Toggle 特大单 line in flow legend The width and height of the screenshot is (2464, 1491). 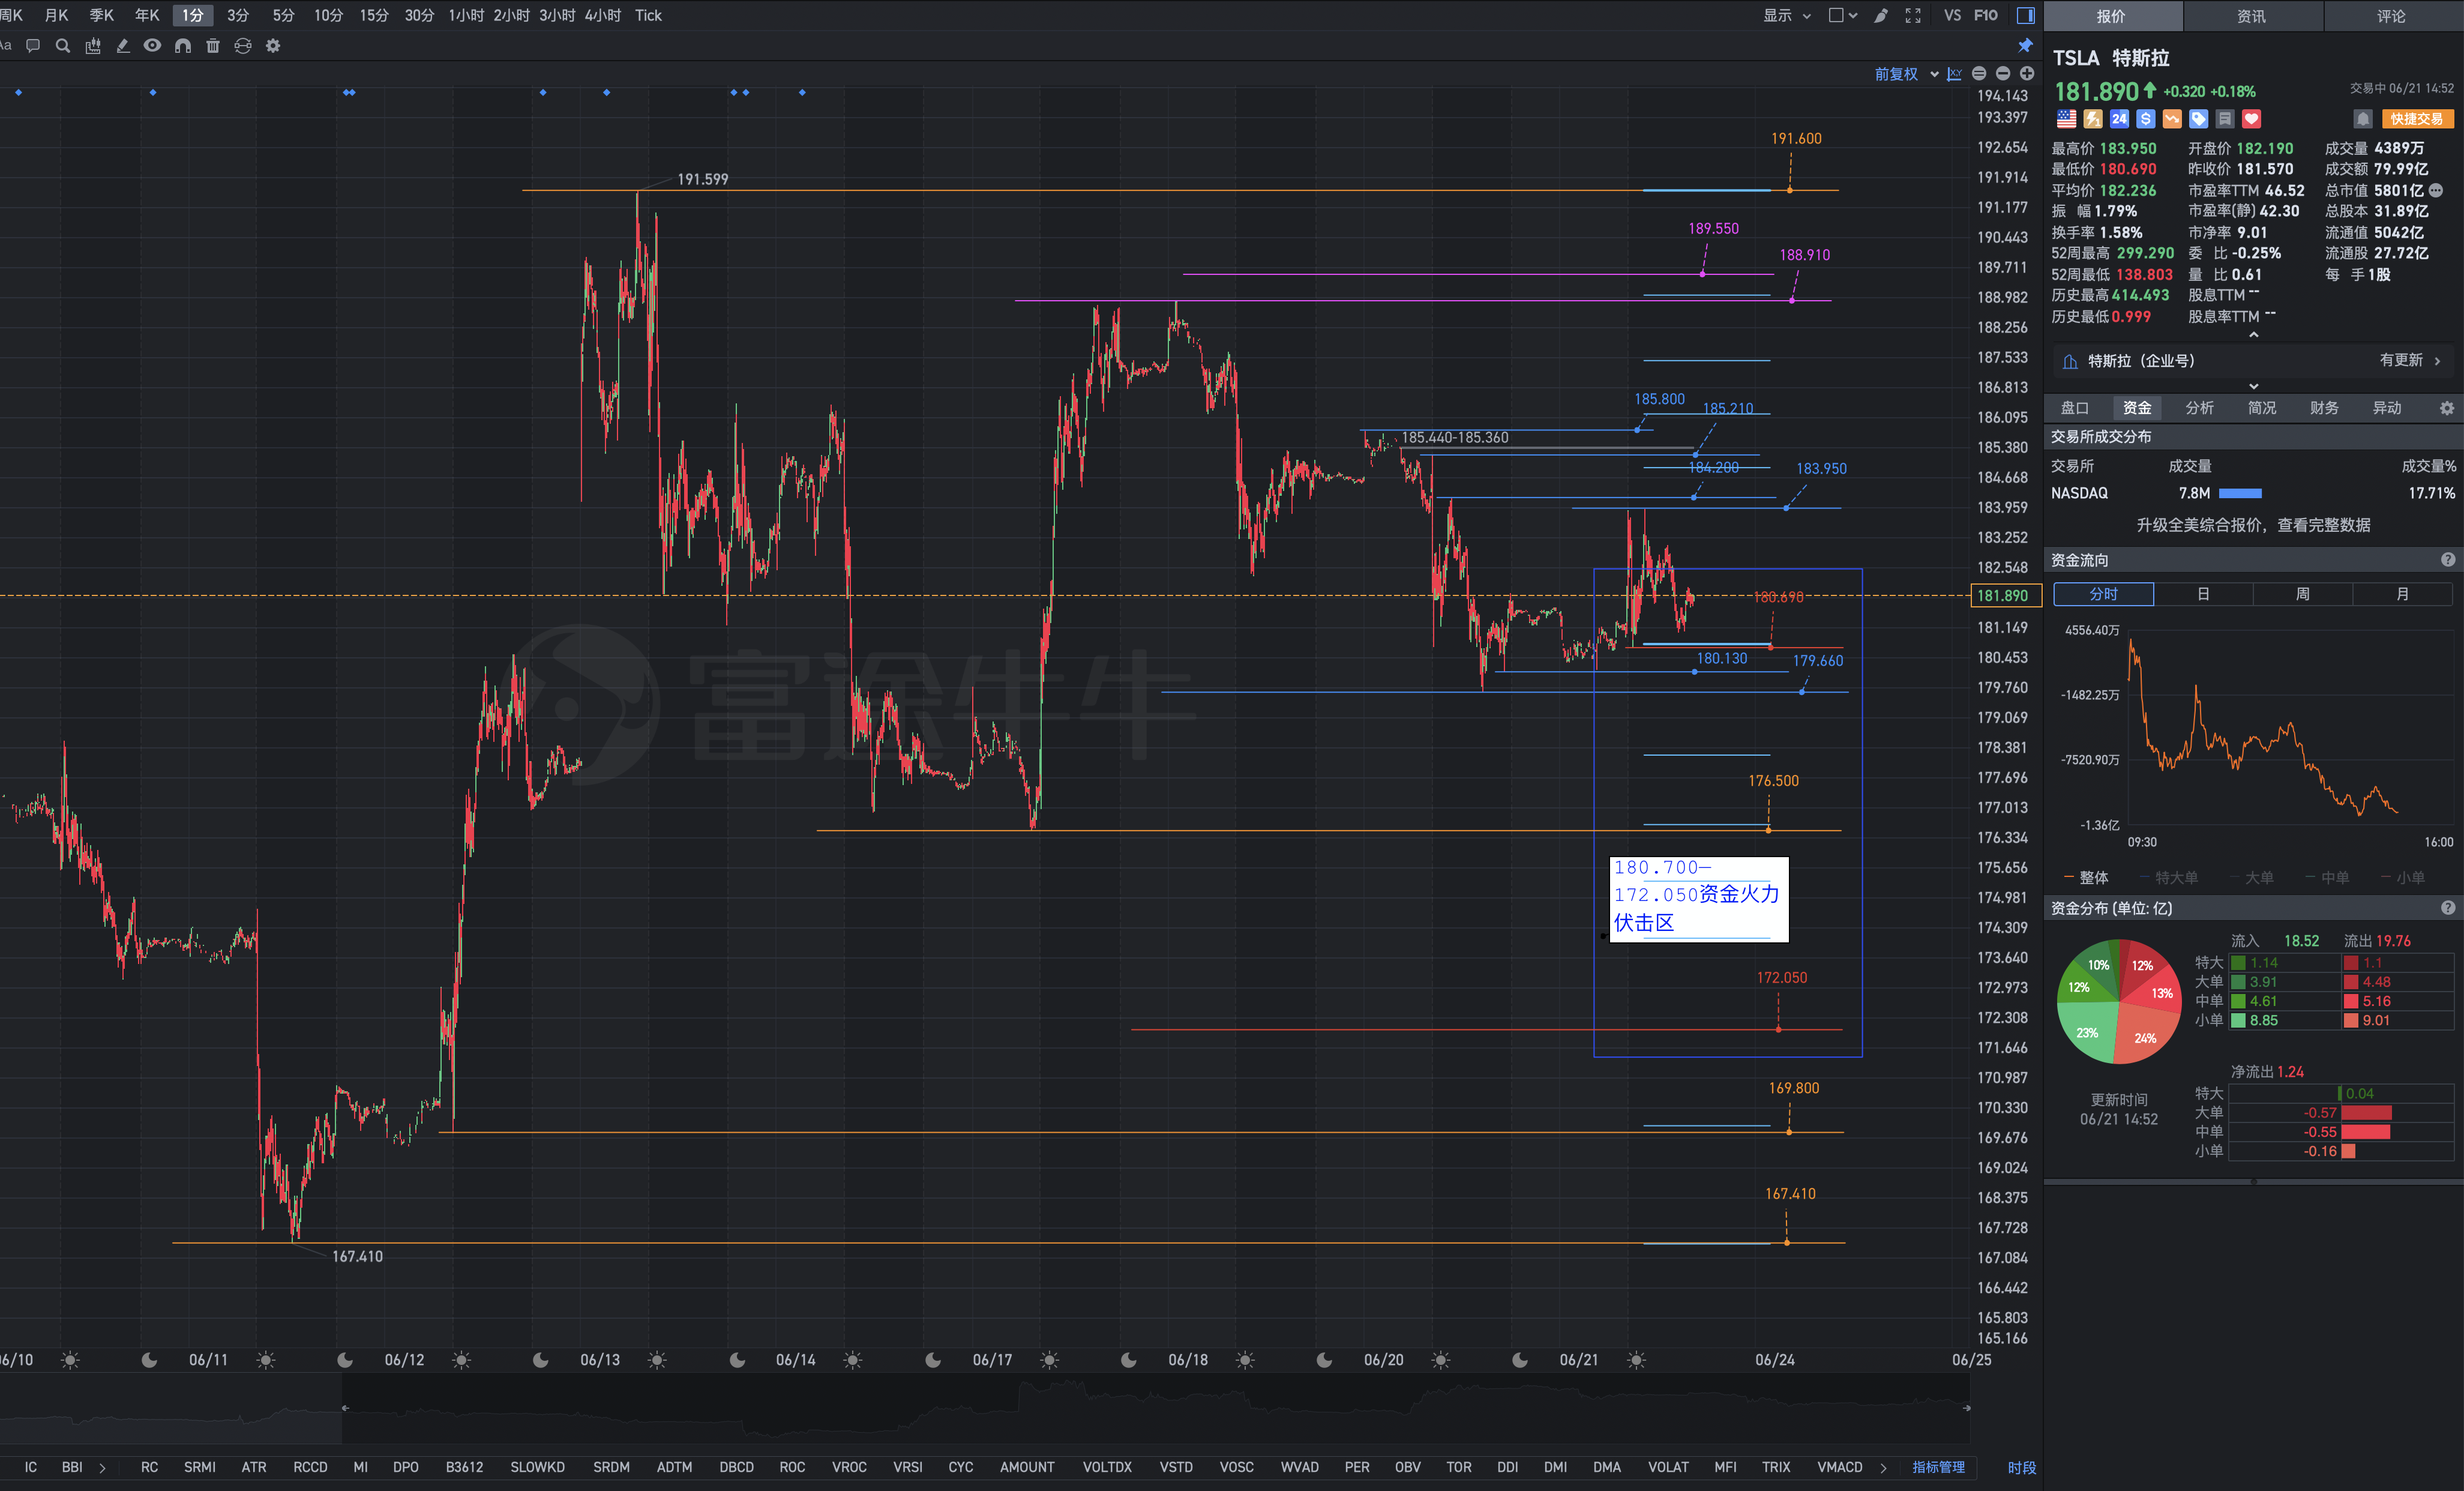coord(2168,878)
